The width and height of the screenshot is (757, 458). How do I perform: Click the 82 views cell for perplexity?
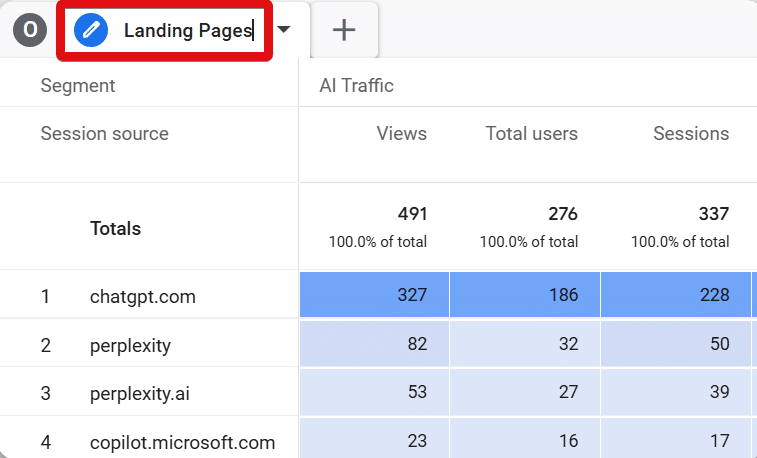point(375,344)
